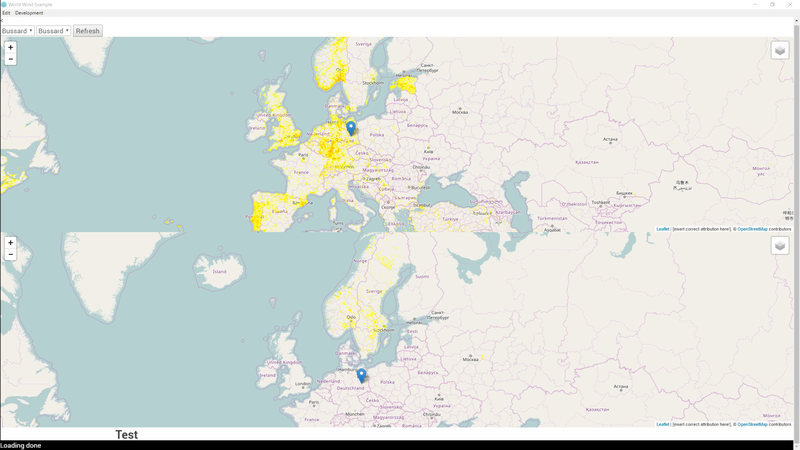Zoom in on the upper map

click(x=11, y=47)
